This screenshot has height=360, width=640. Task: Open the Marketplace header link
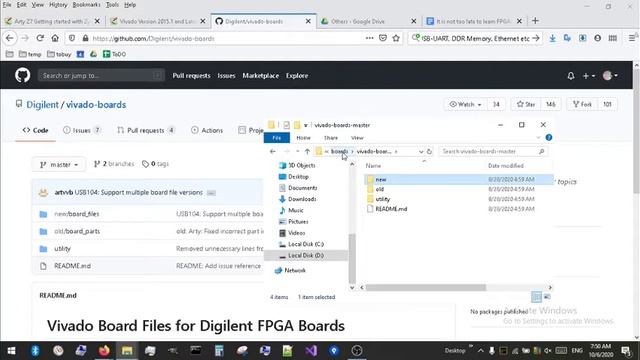click(260, 76)
